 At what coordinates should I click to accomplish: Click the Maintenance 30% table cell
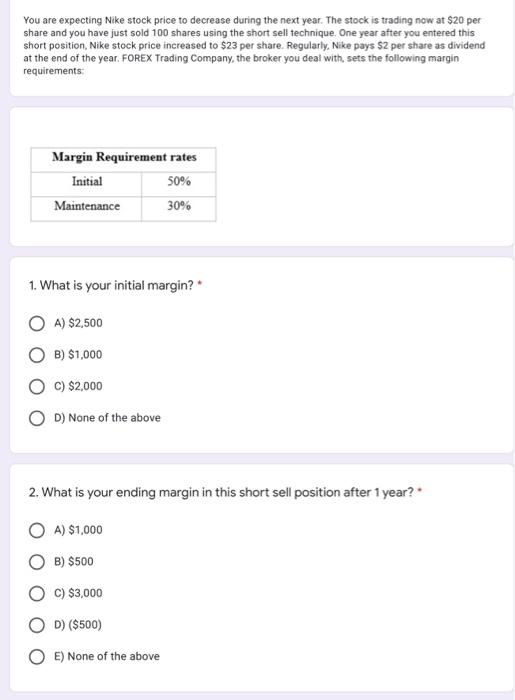tap(179, 208)
